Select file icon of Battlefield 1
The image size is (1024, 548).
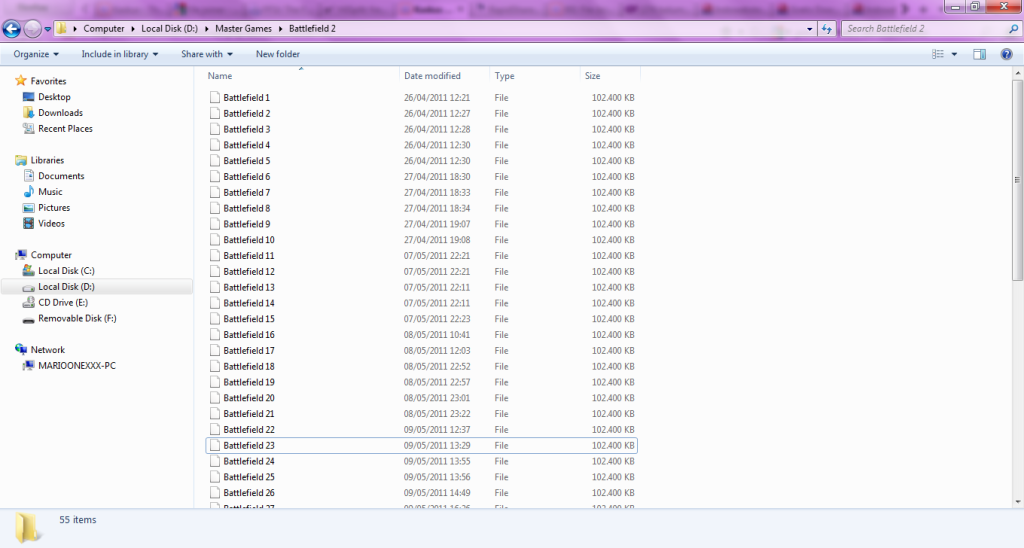click(214, 97)
